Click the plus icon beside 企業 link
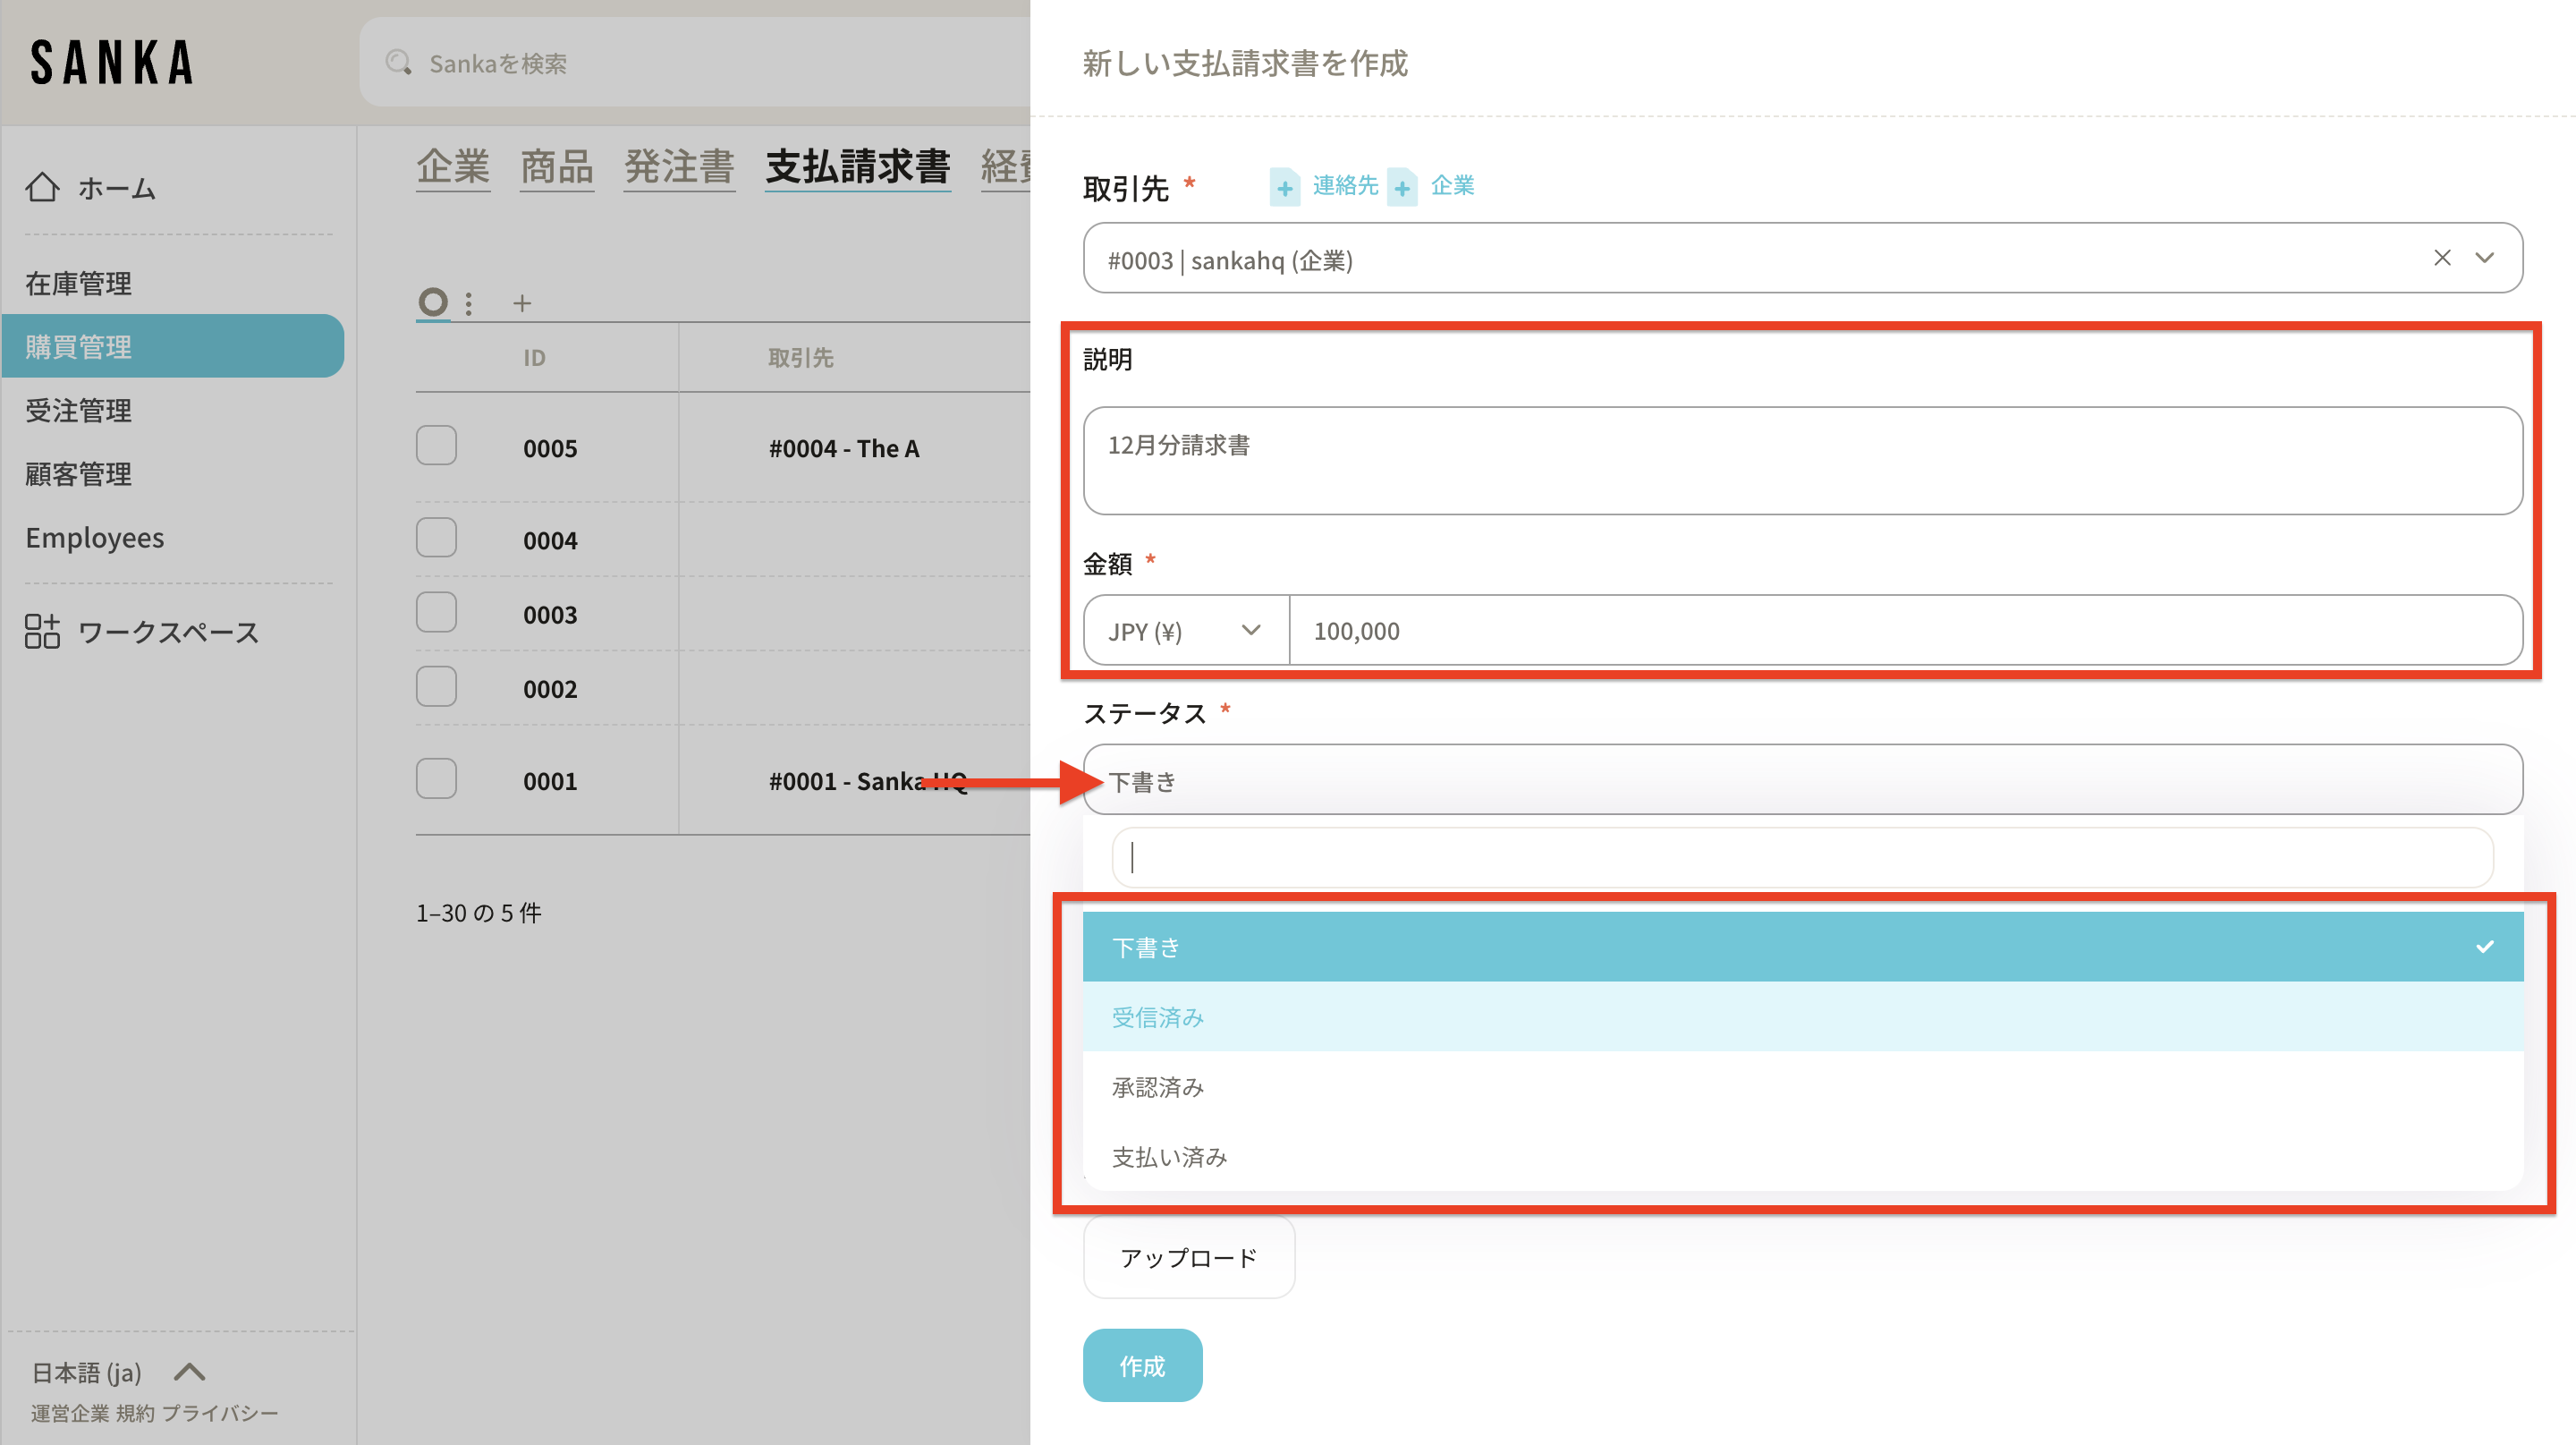This screenshot has height=1445, width=2576. 1402,187
